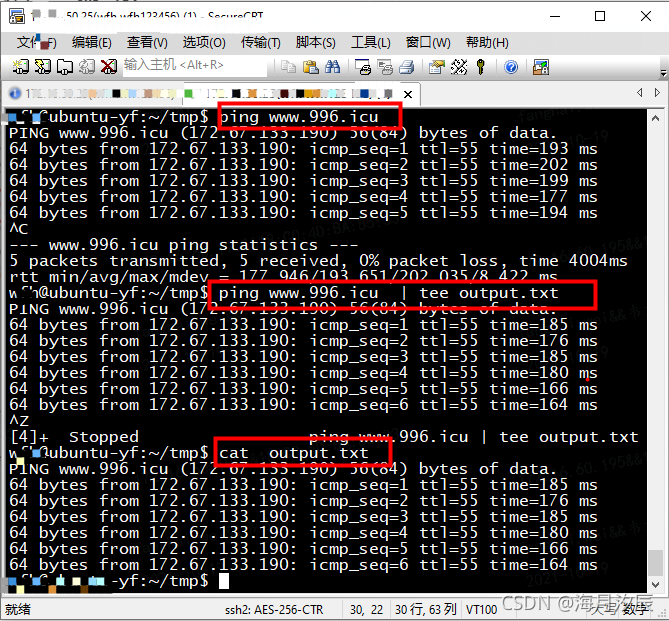The height and width of the screenshot is (621, 669).
Task: Click the SecureCRT title bar application icon
Action: point(17,16)
